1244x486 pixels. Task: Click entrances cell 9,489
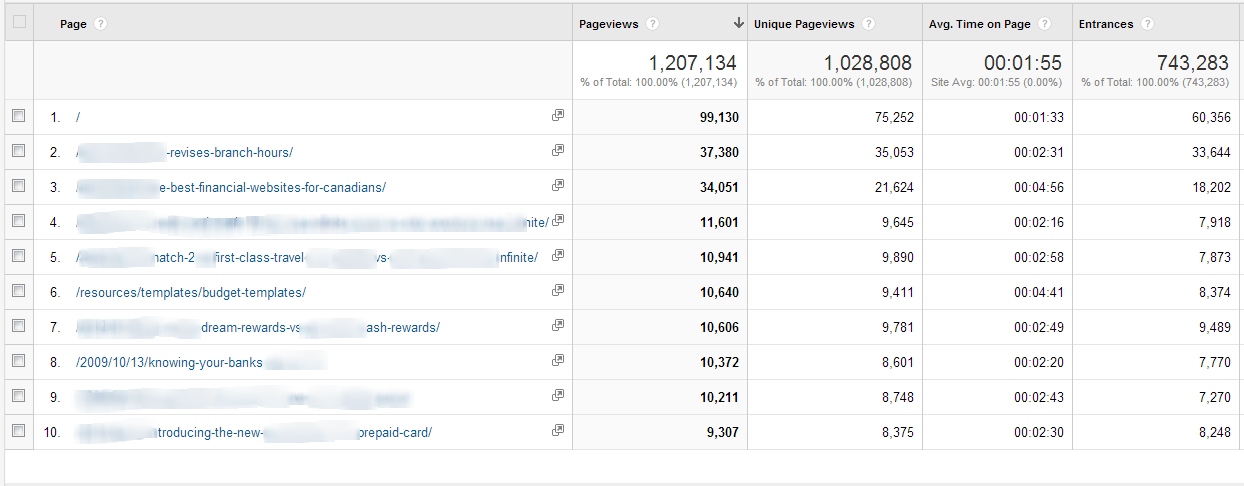[x=1215, y=328]
